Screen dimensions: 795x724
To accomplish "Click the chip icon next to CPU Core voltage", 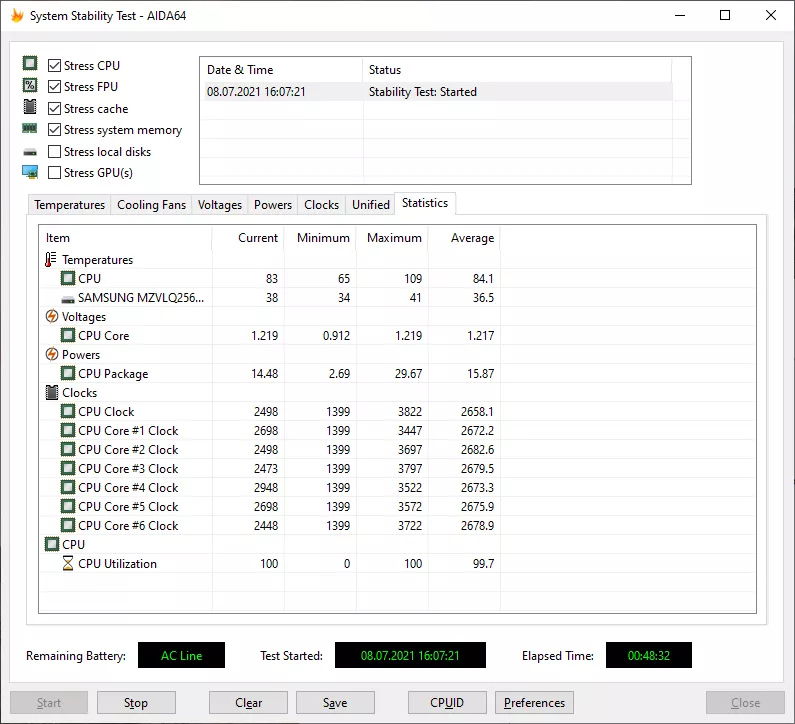I will click(68, 335).
